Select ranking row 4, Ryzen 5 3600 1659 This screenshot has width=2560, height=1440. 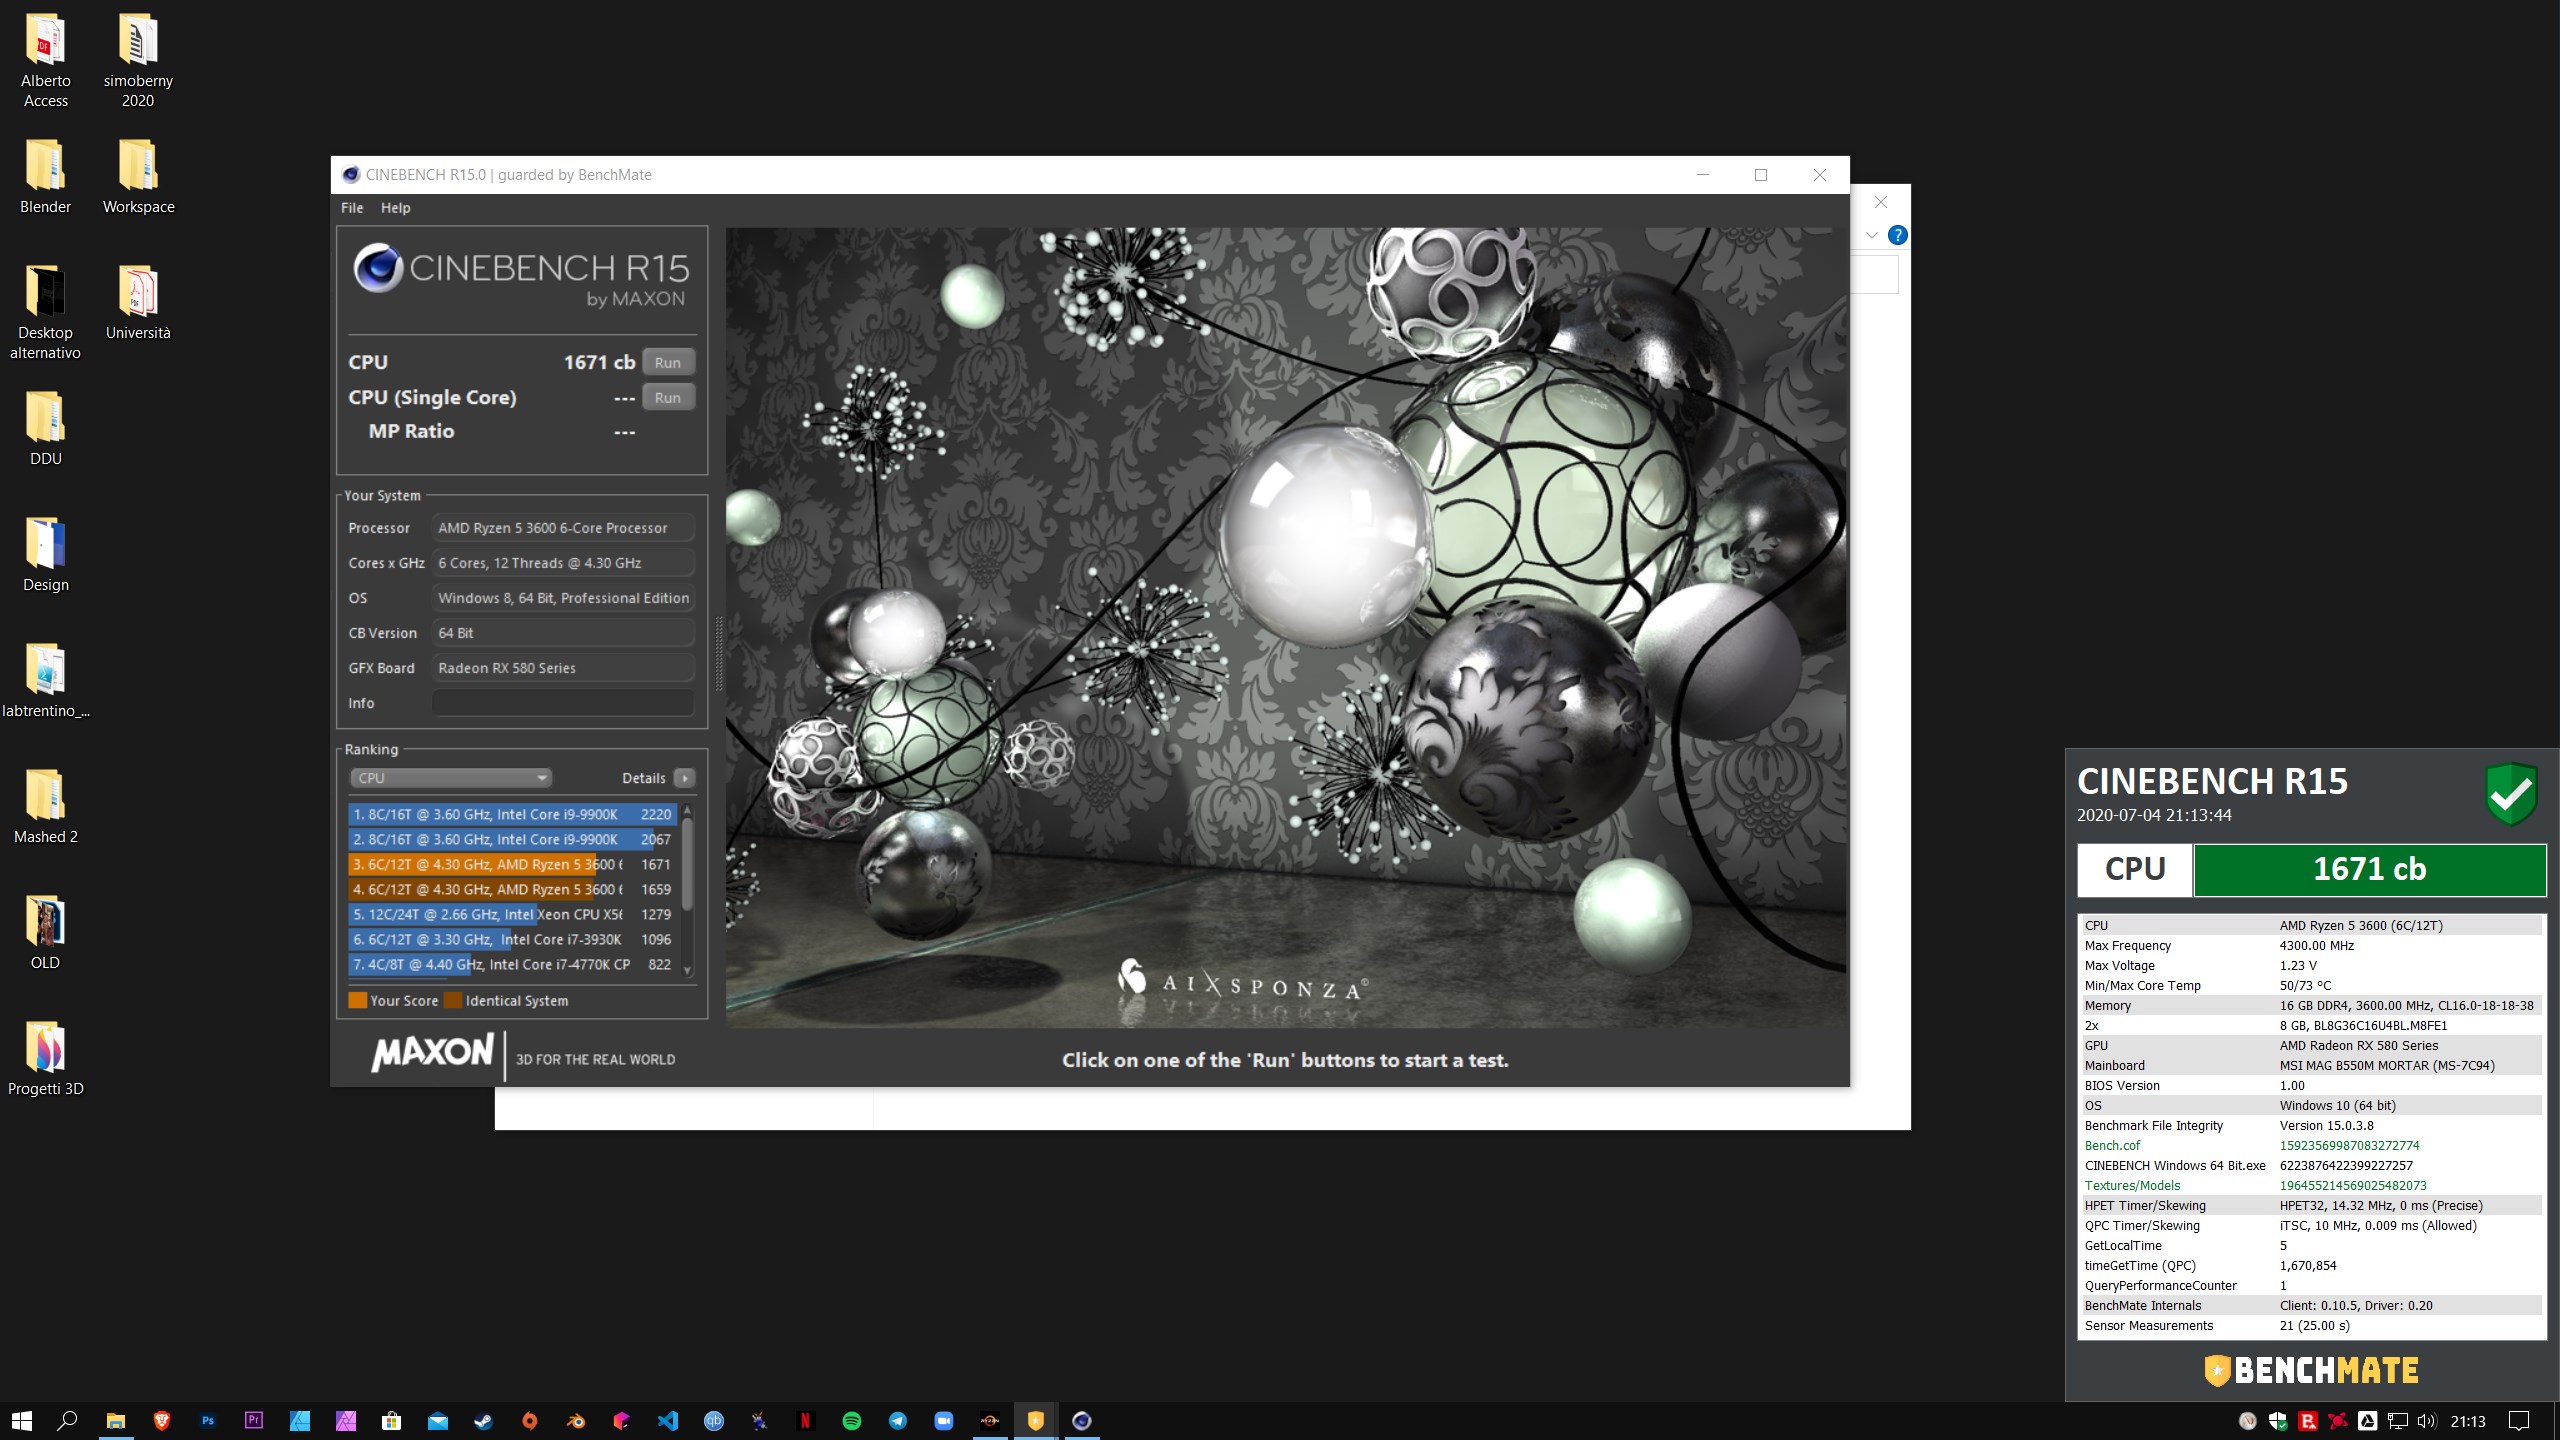[512, 889]
